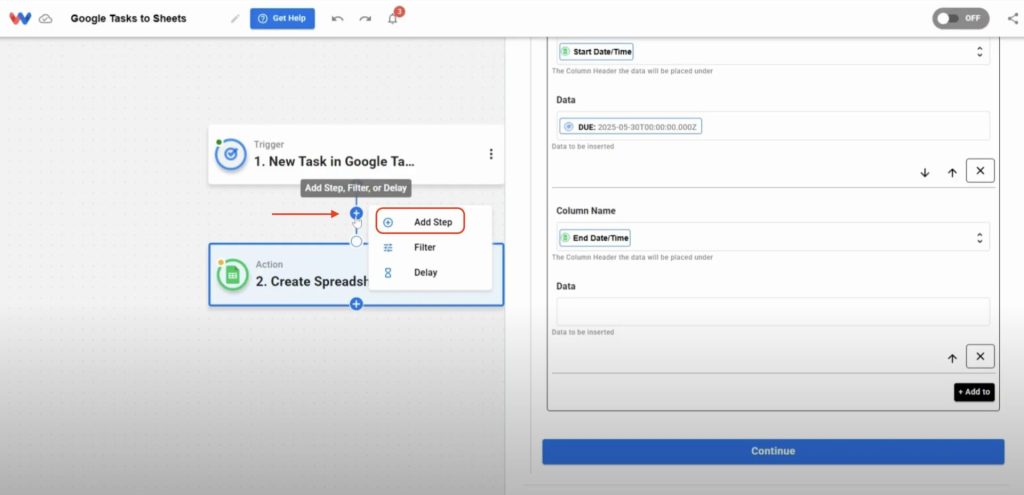Click the + Add to button
The height and width of the screenshot is (495, 1024).
point(974,392)
